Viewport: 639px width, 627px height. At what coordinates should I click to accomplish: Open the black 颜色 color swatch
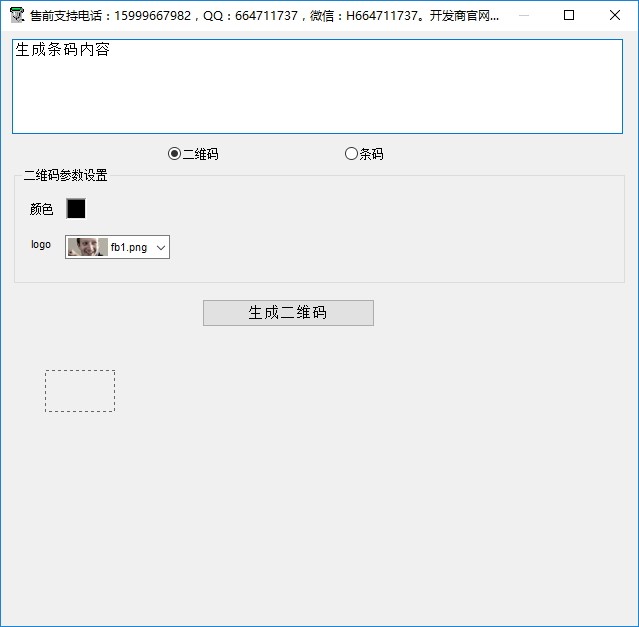click(x=76, y=209)
